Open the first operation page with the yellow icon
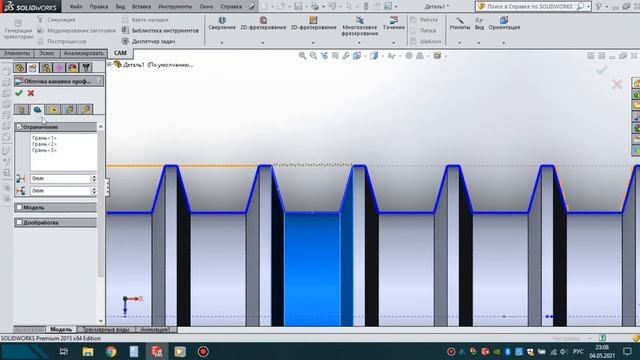Viewport: 640px width, 360px height. 21,109
